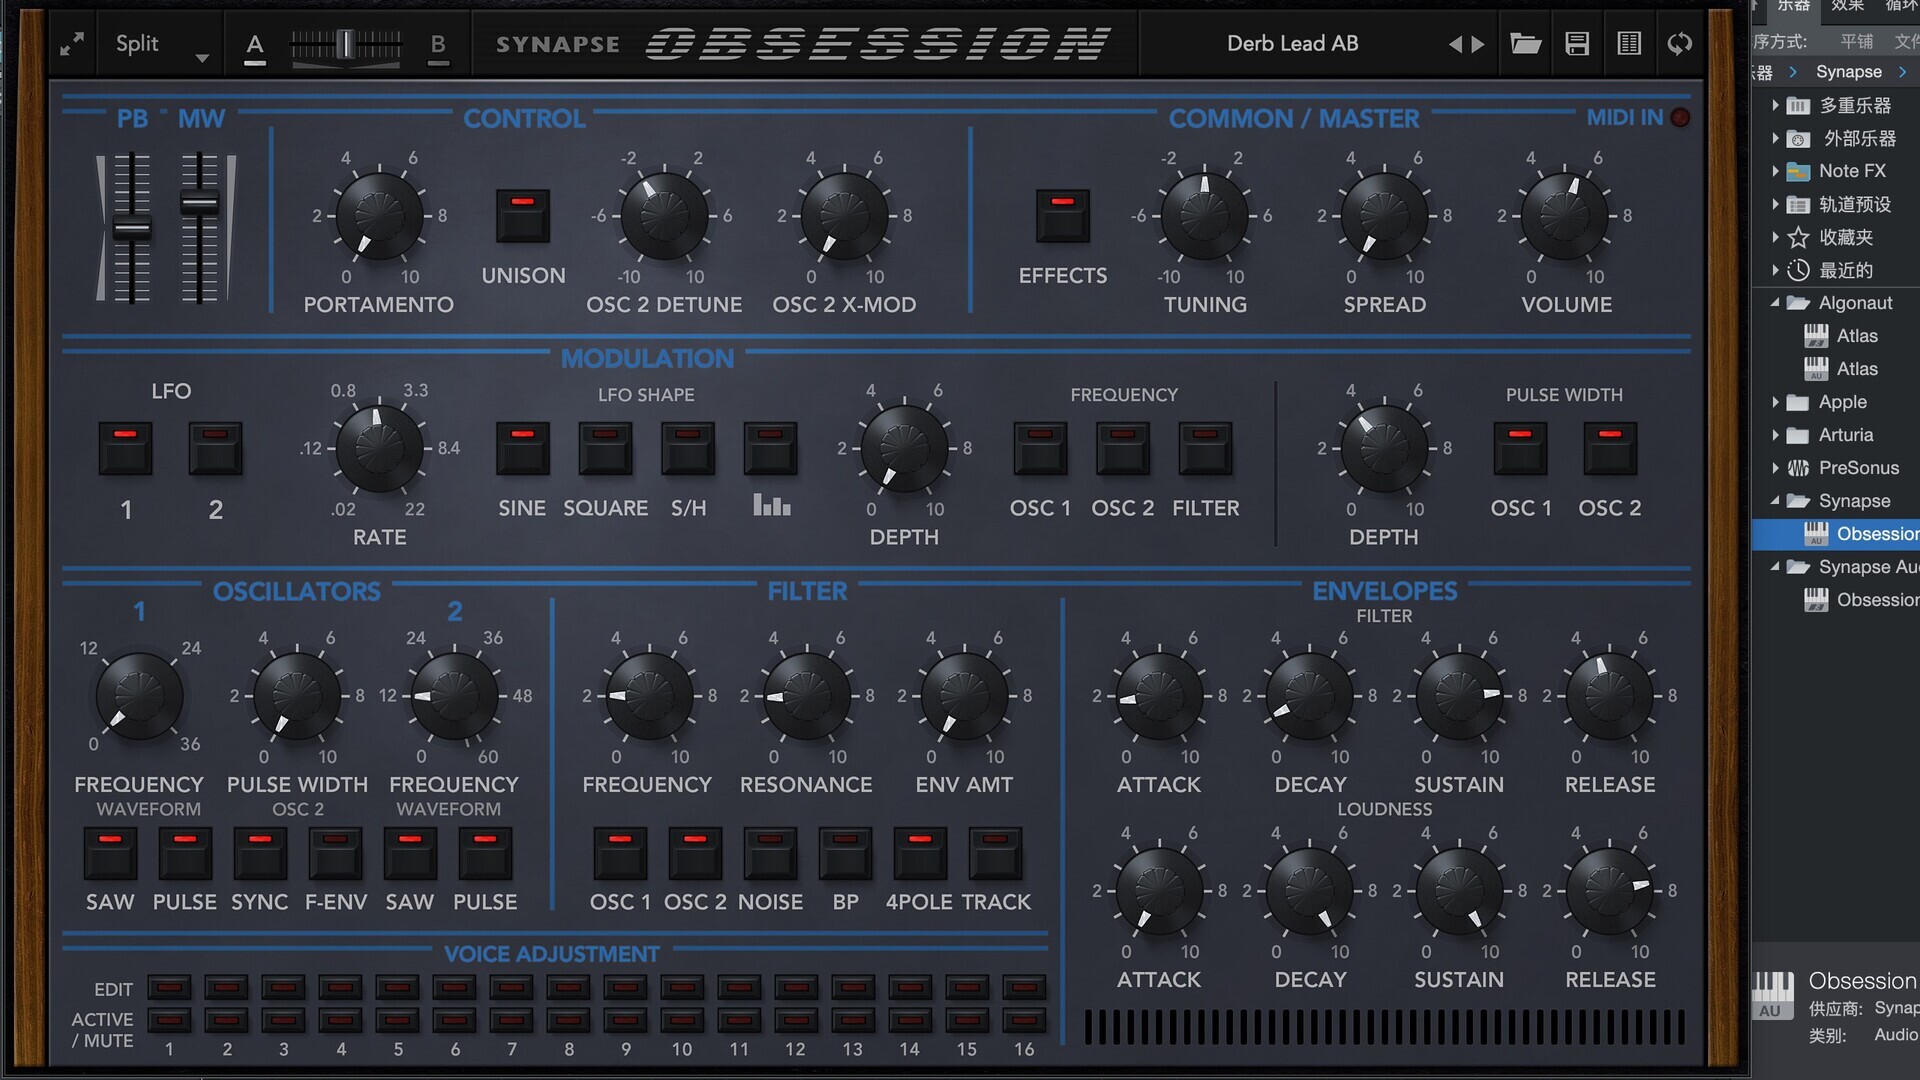The height and width of the screenshot is (1080, 1920).
Task: Click the reload preset circular arrows icon
Action: coord(1680,44)
